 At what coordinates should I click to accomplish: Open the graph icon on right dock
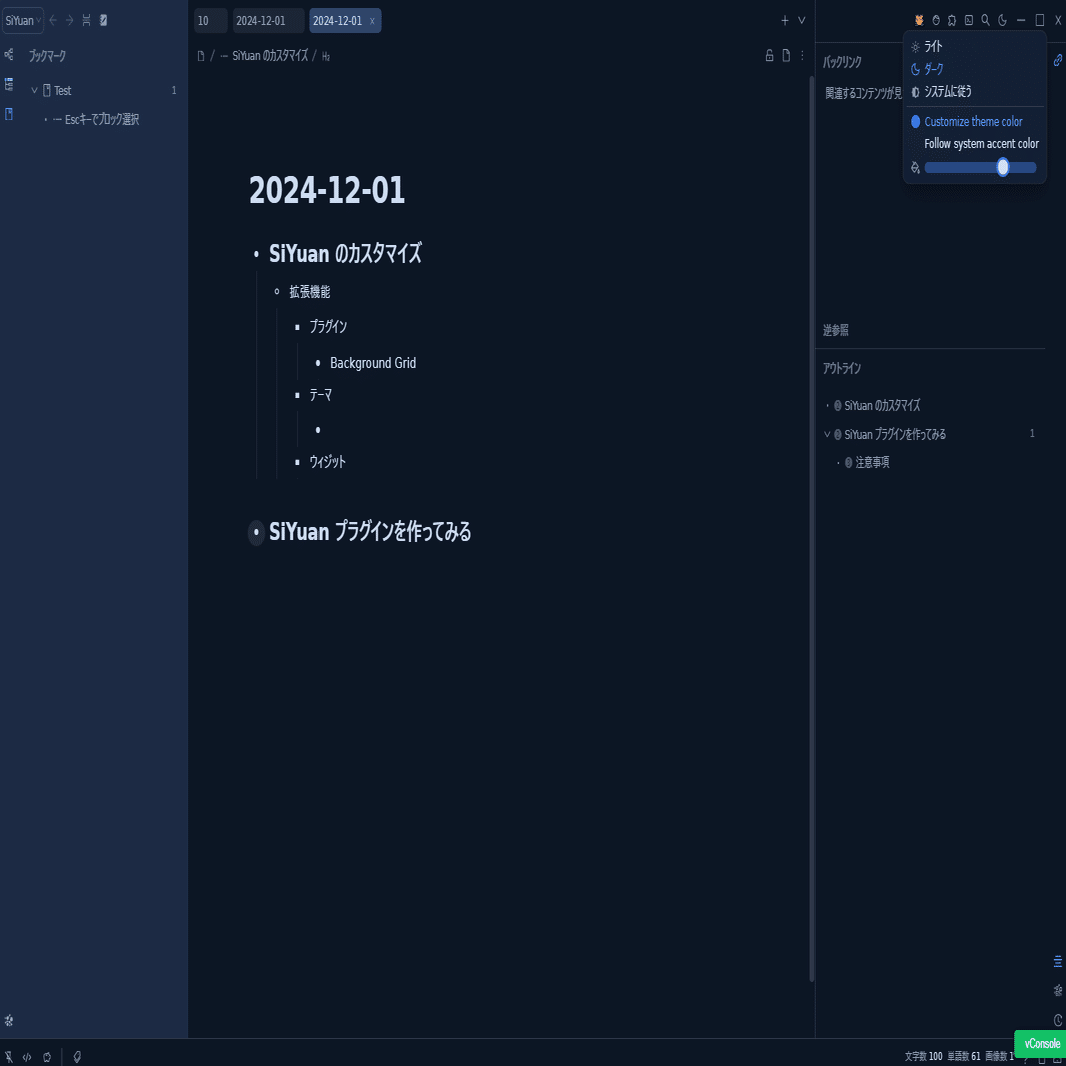[x=1058, y=991]
